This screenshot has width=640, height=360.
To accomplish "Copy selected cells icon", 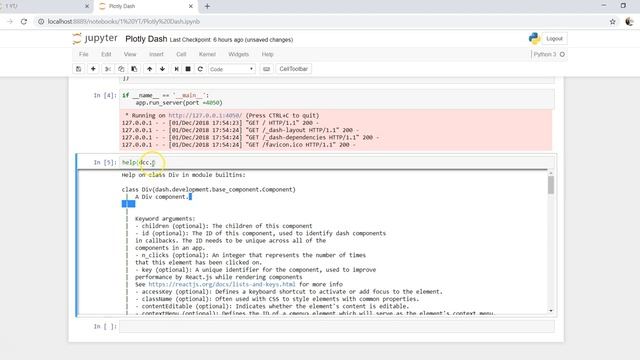I will click(121, 69).
